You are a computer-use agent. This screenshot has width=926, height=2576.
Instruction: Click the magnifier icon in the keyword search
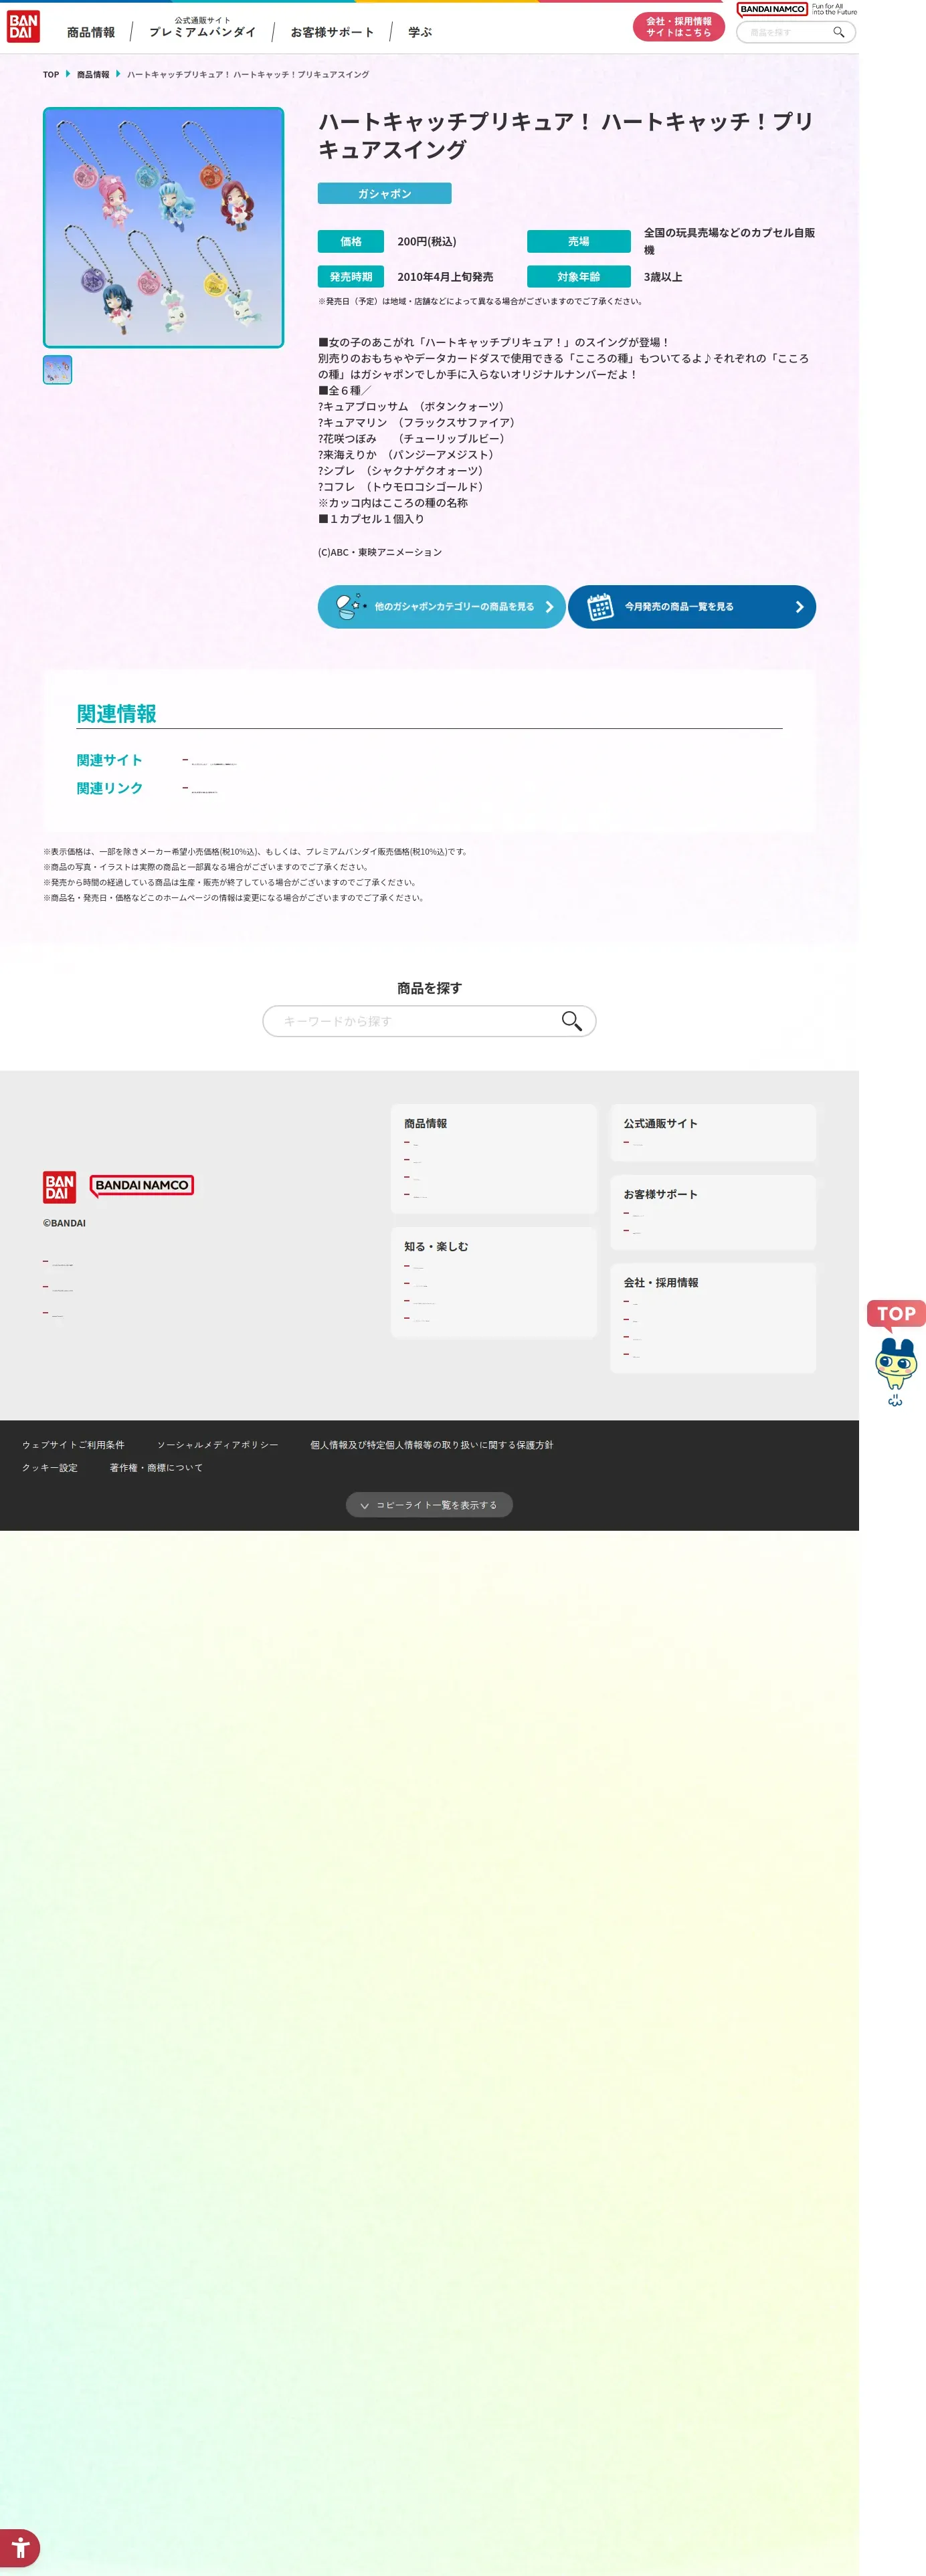[571, 1021]
